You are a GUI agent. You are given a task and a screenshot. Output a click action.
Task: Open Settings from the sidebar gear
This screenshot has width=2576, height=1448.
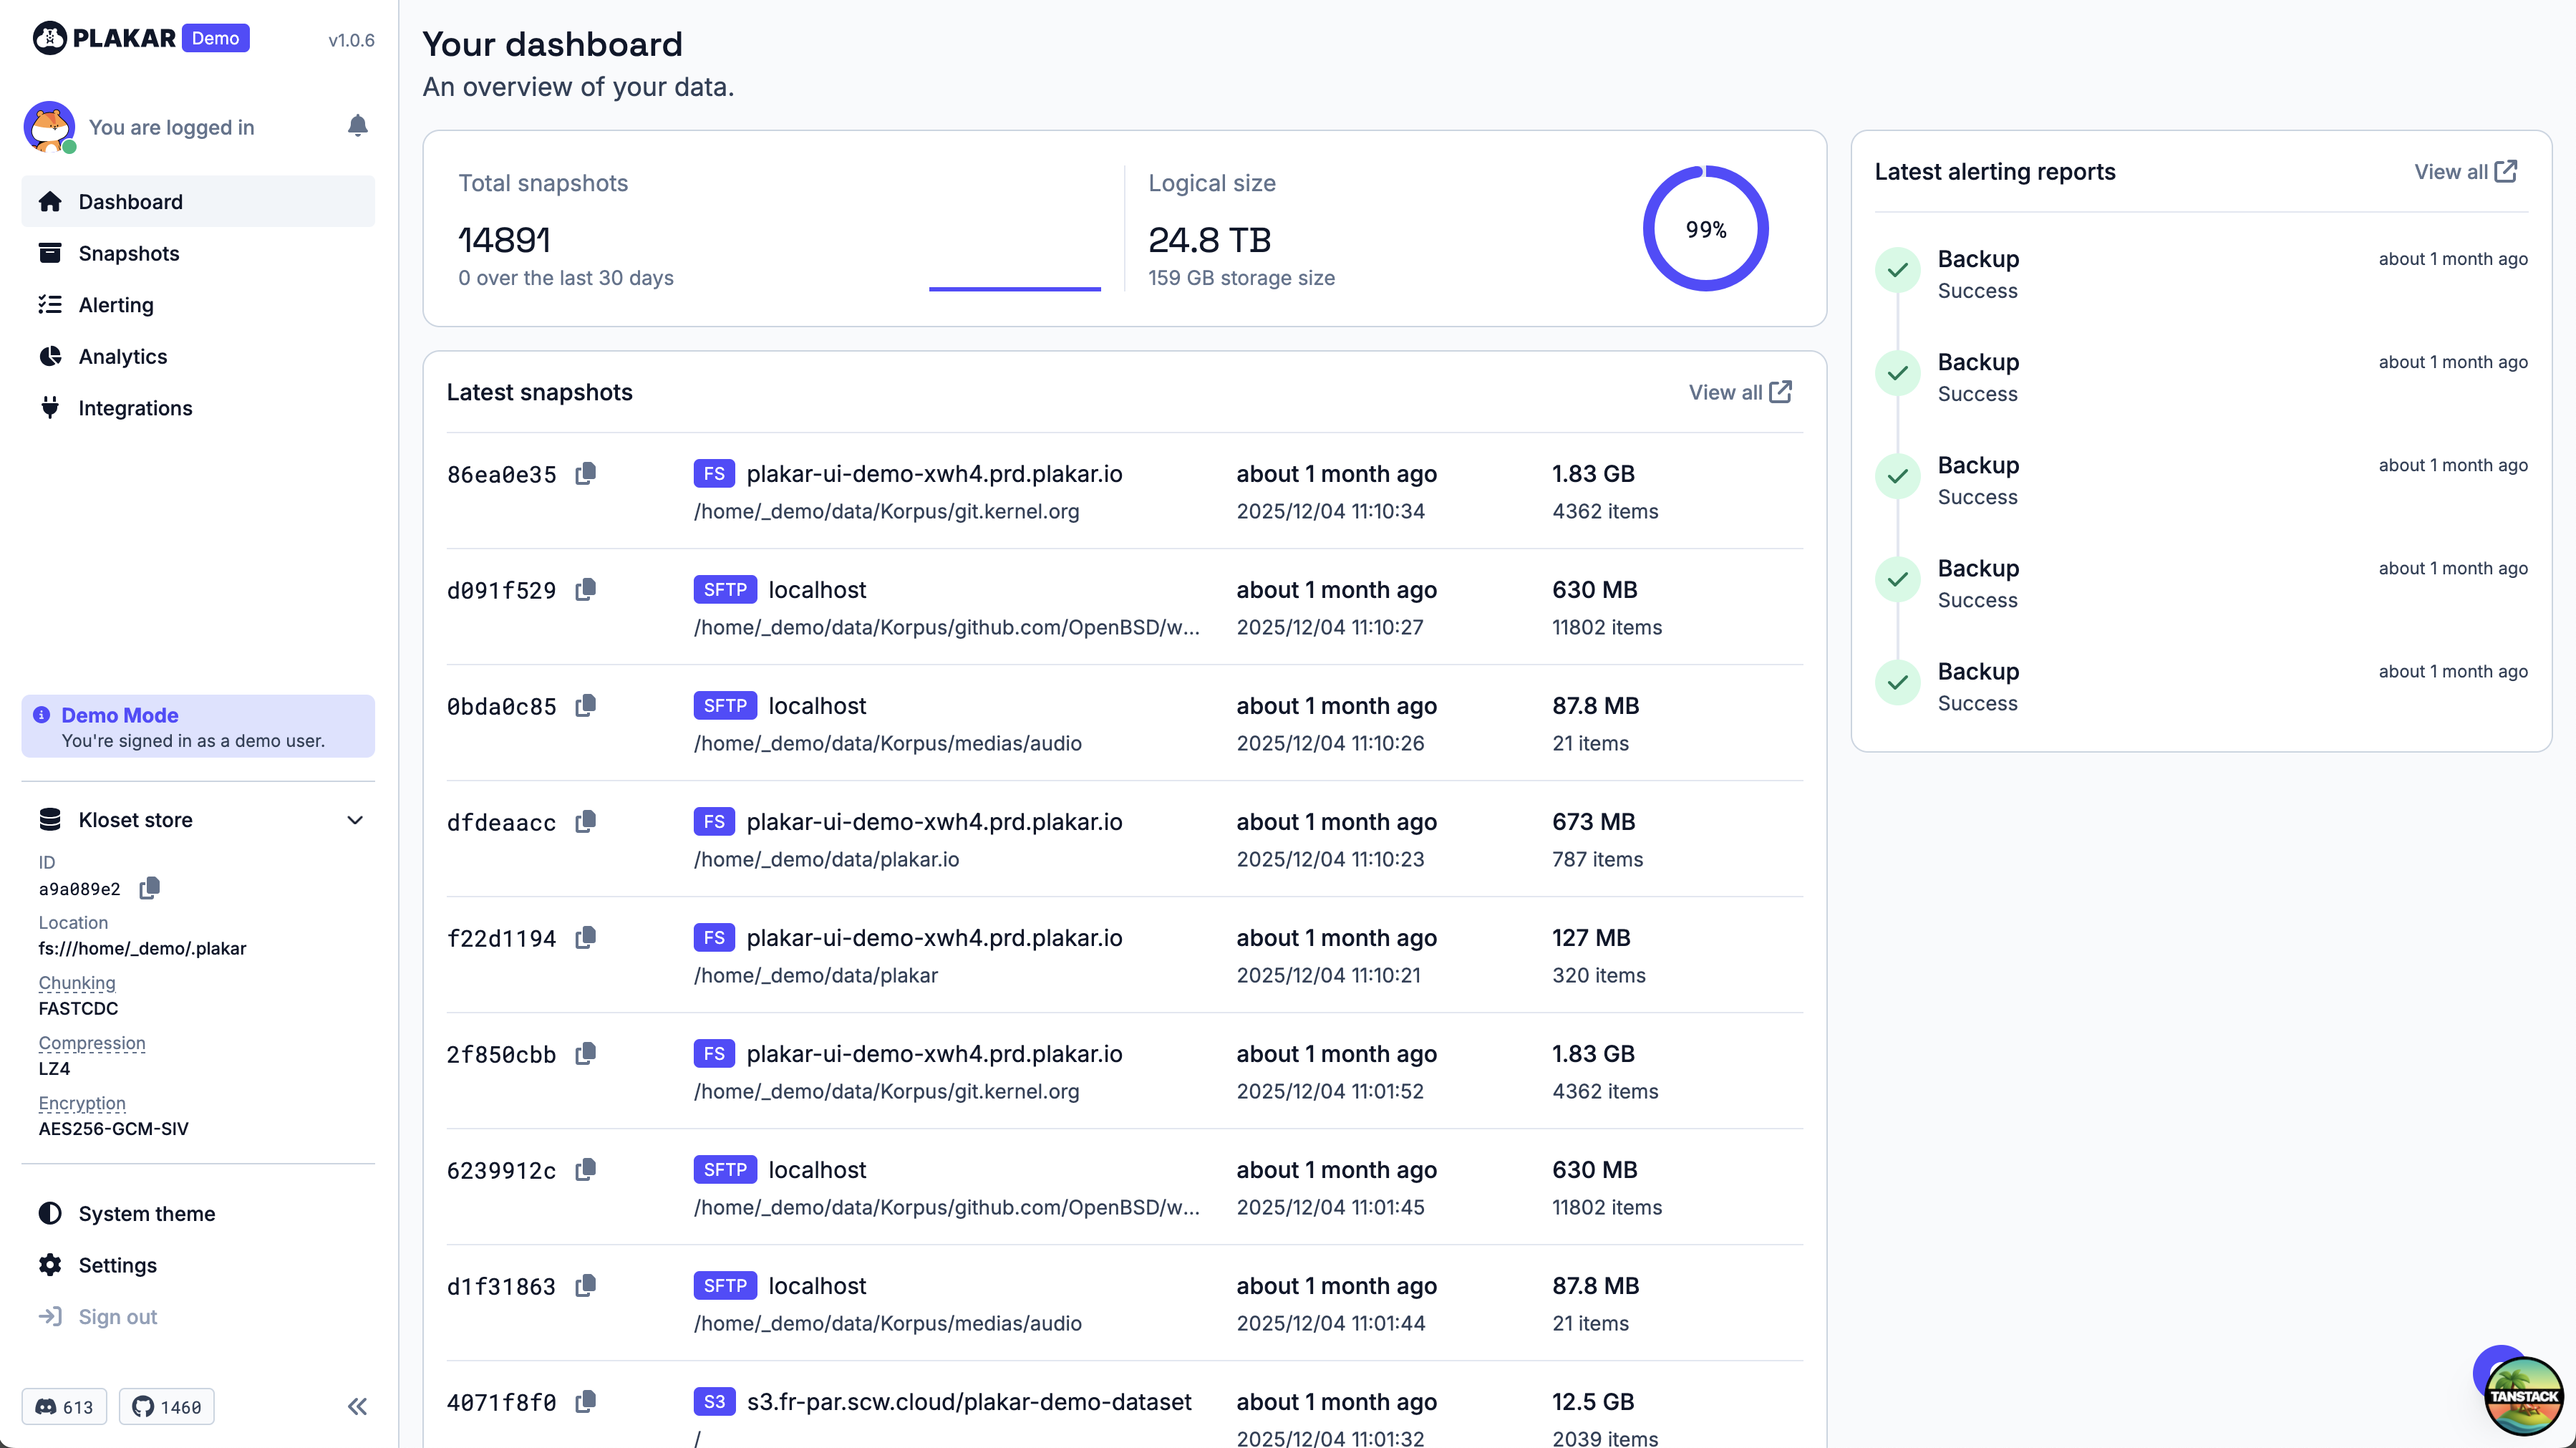click(117, 1265)
